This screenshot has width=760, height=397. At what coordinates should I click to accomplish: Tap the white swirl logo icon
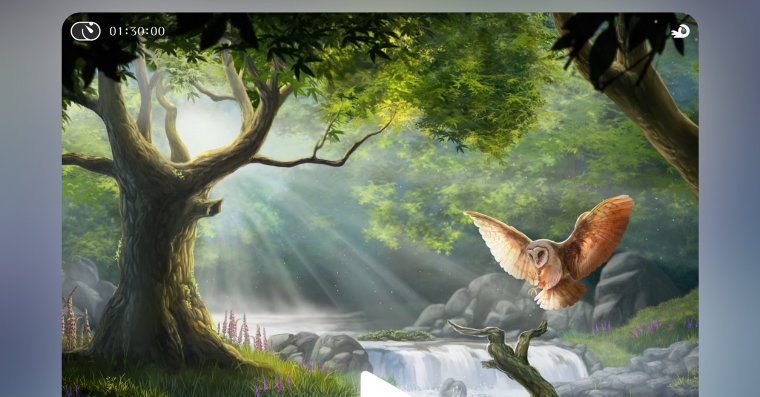click(681, 32)
